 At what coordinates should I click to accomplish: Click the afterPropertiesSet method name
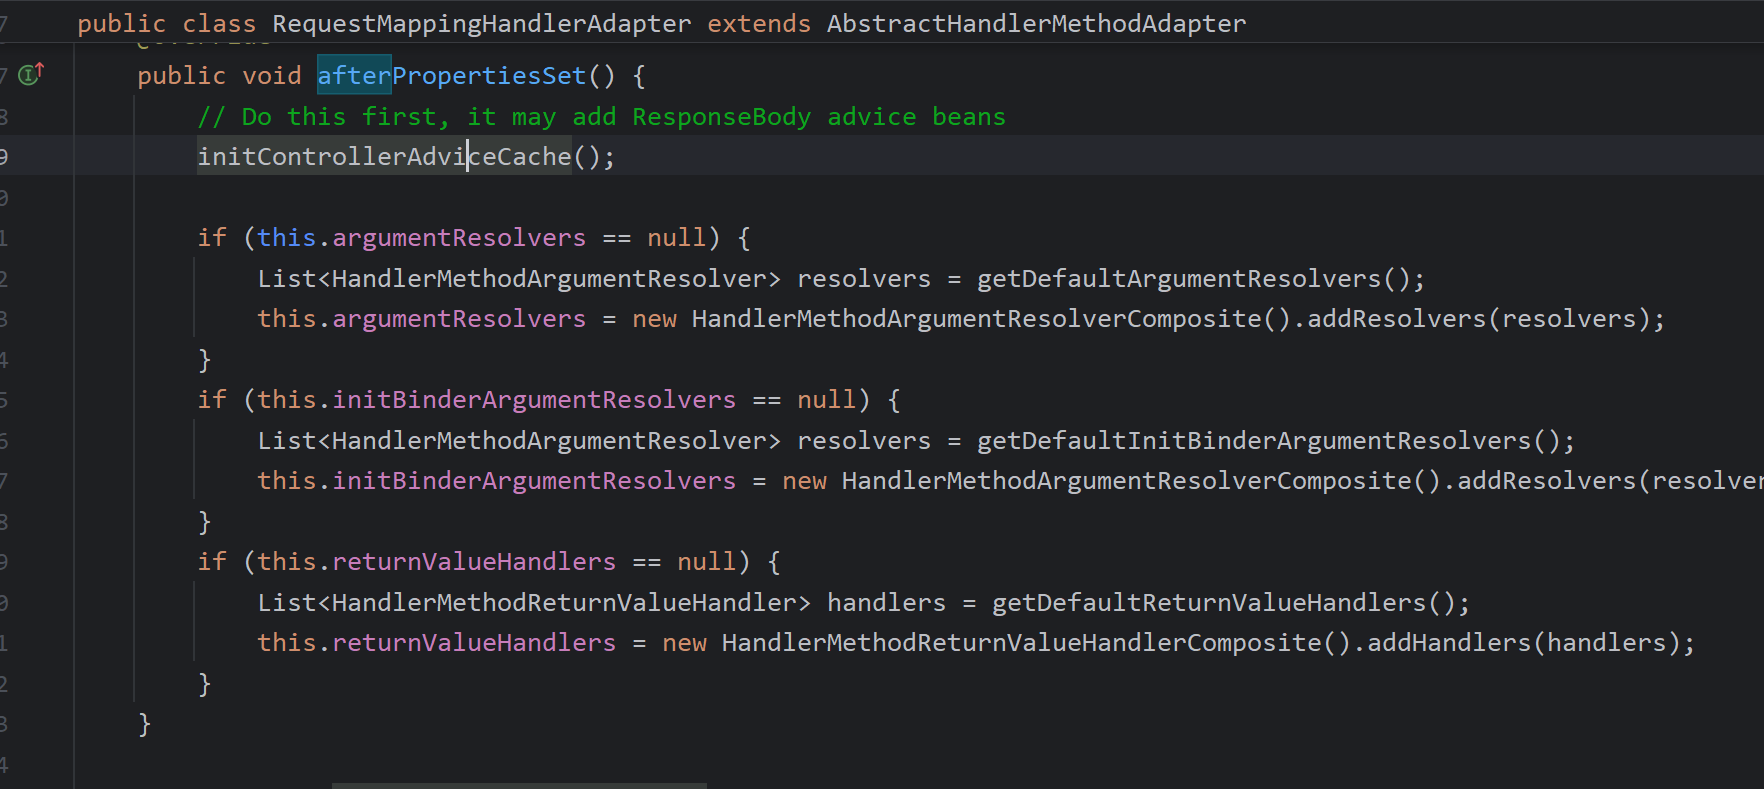[x=451, y=76]
